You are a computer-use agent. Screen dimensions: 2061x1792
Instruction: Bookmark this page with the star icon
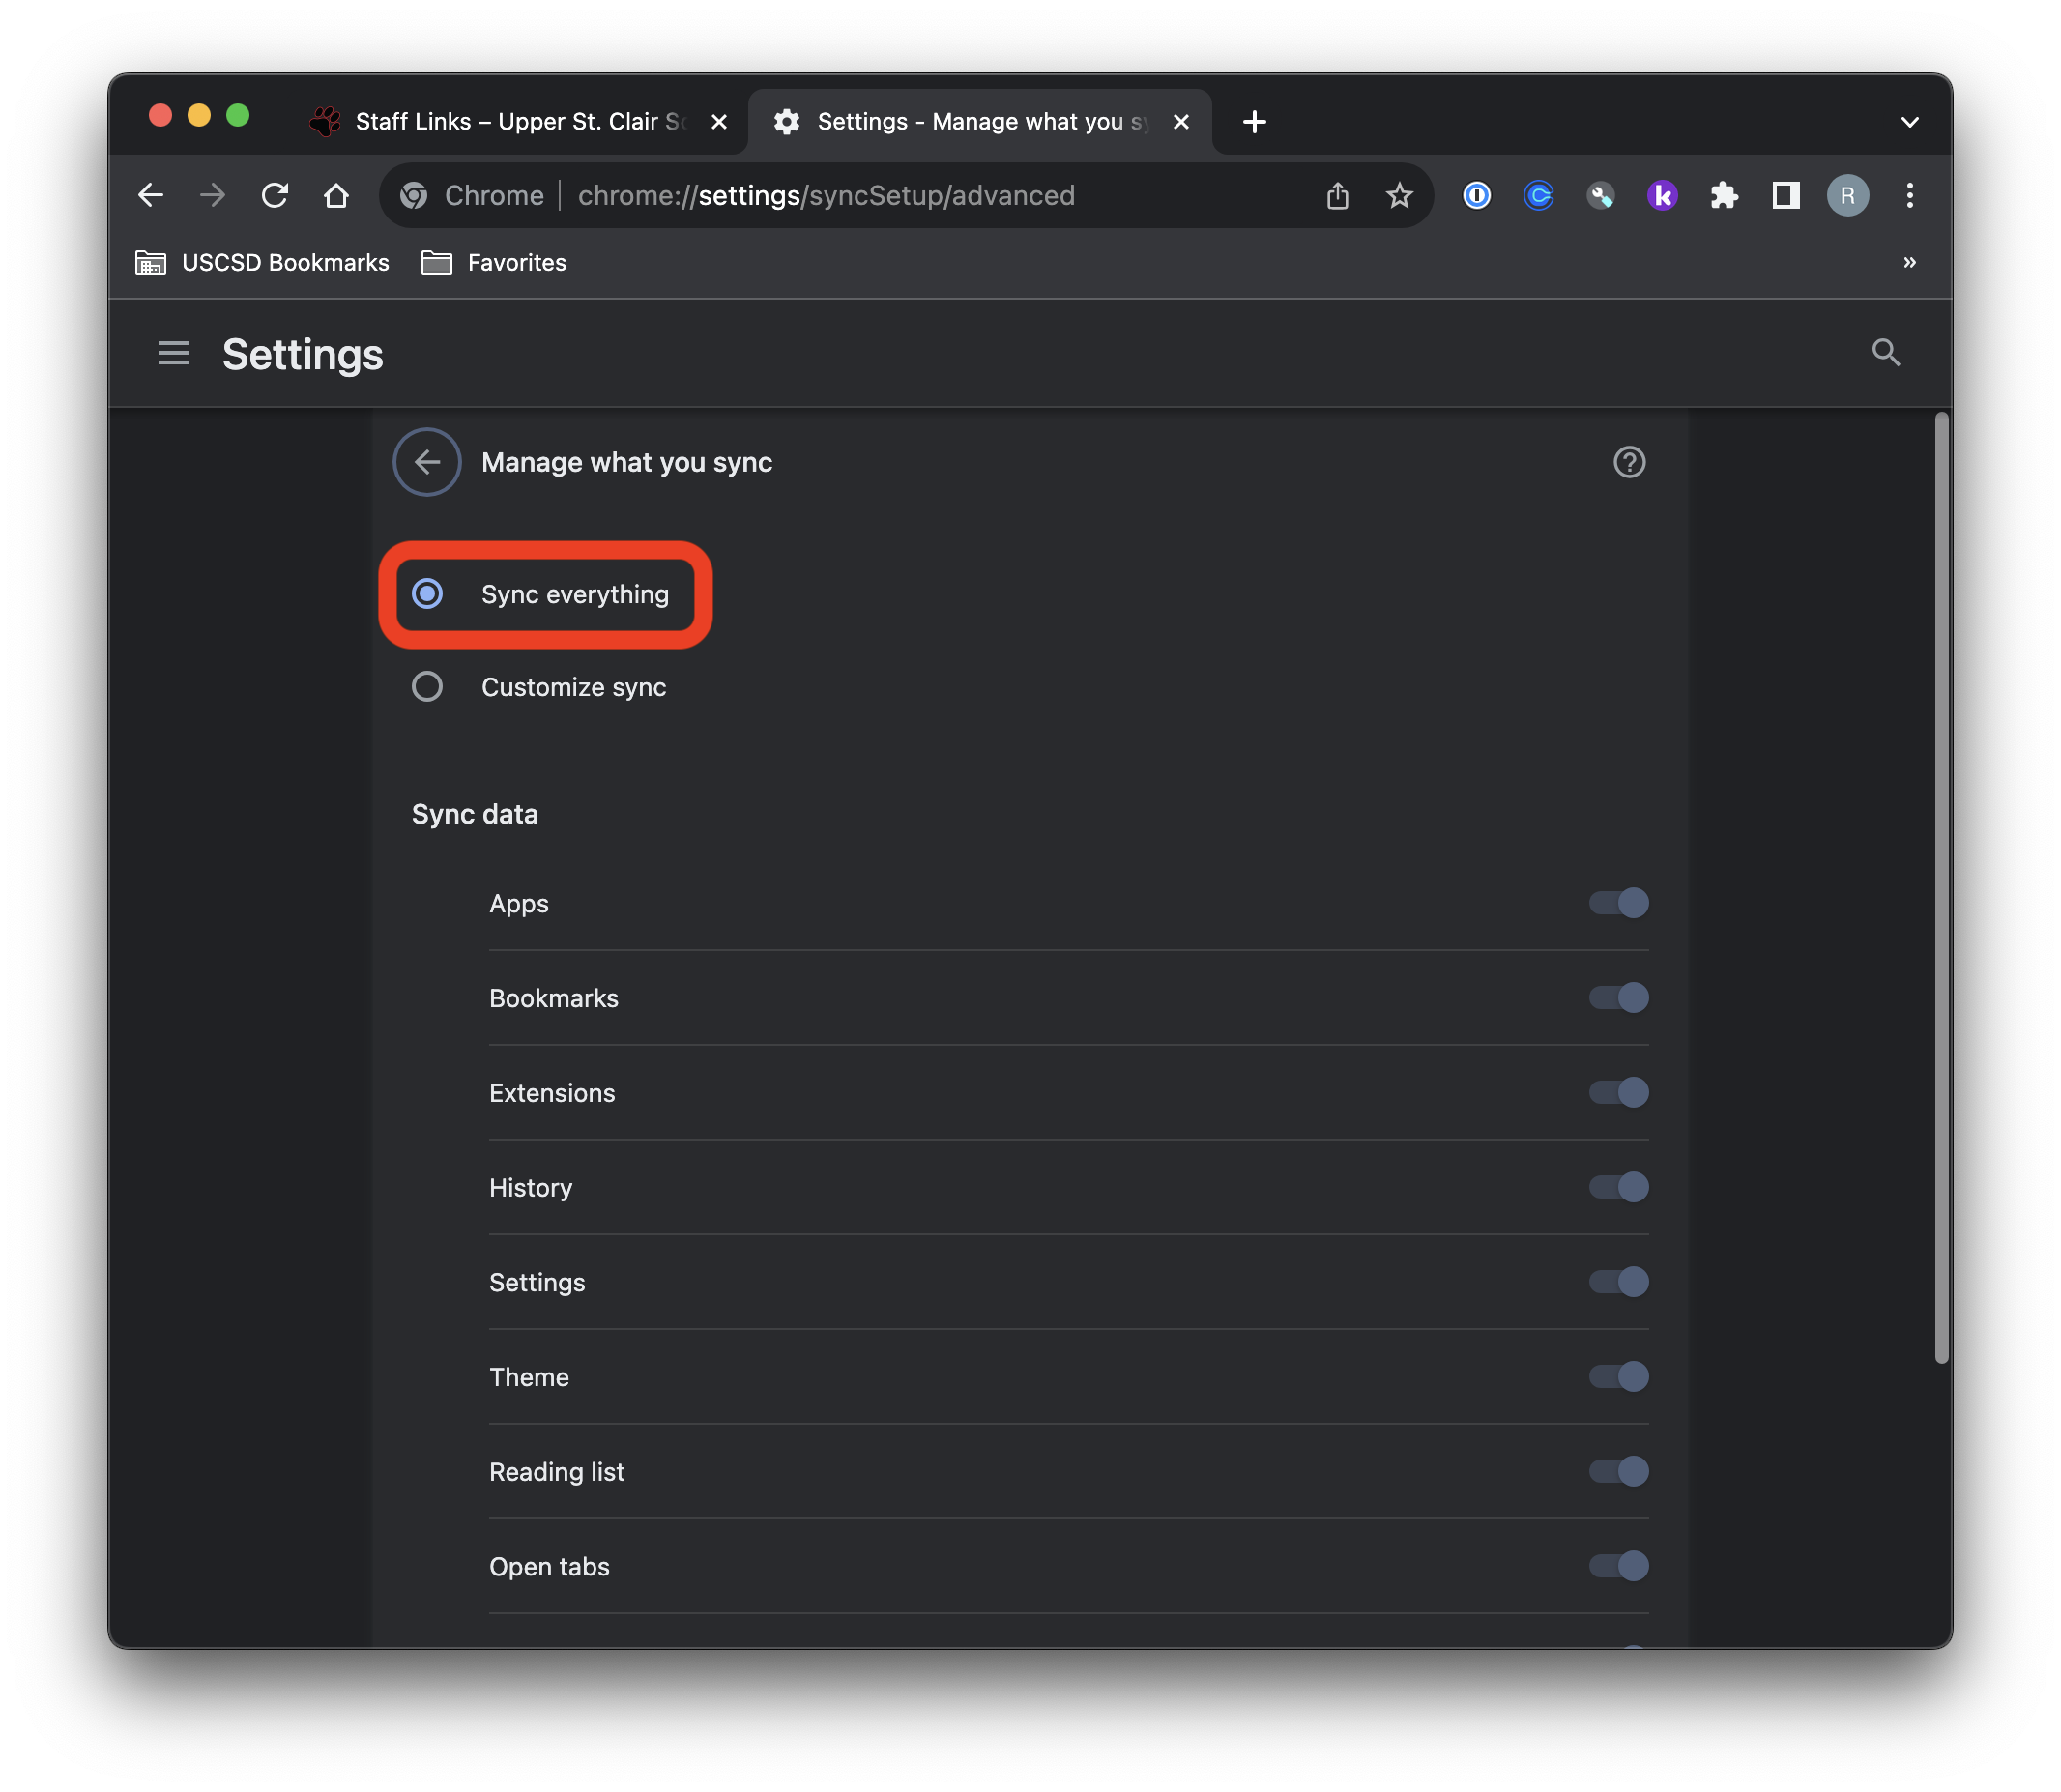tap(1399, 195)
